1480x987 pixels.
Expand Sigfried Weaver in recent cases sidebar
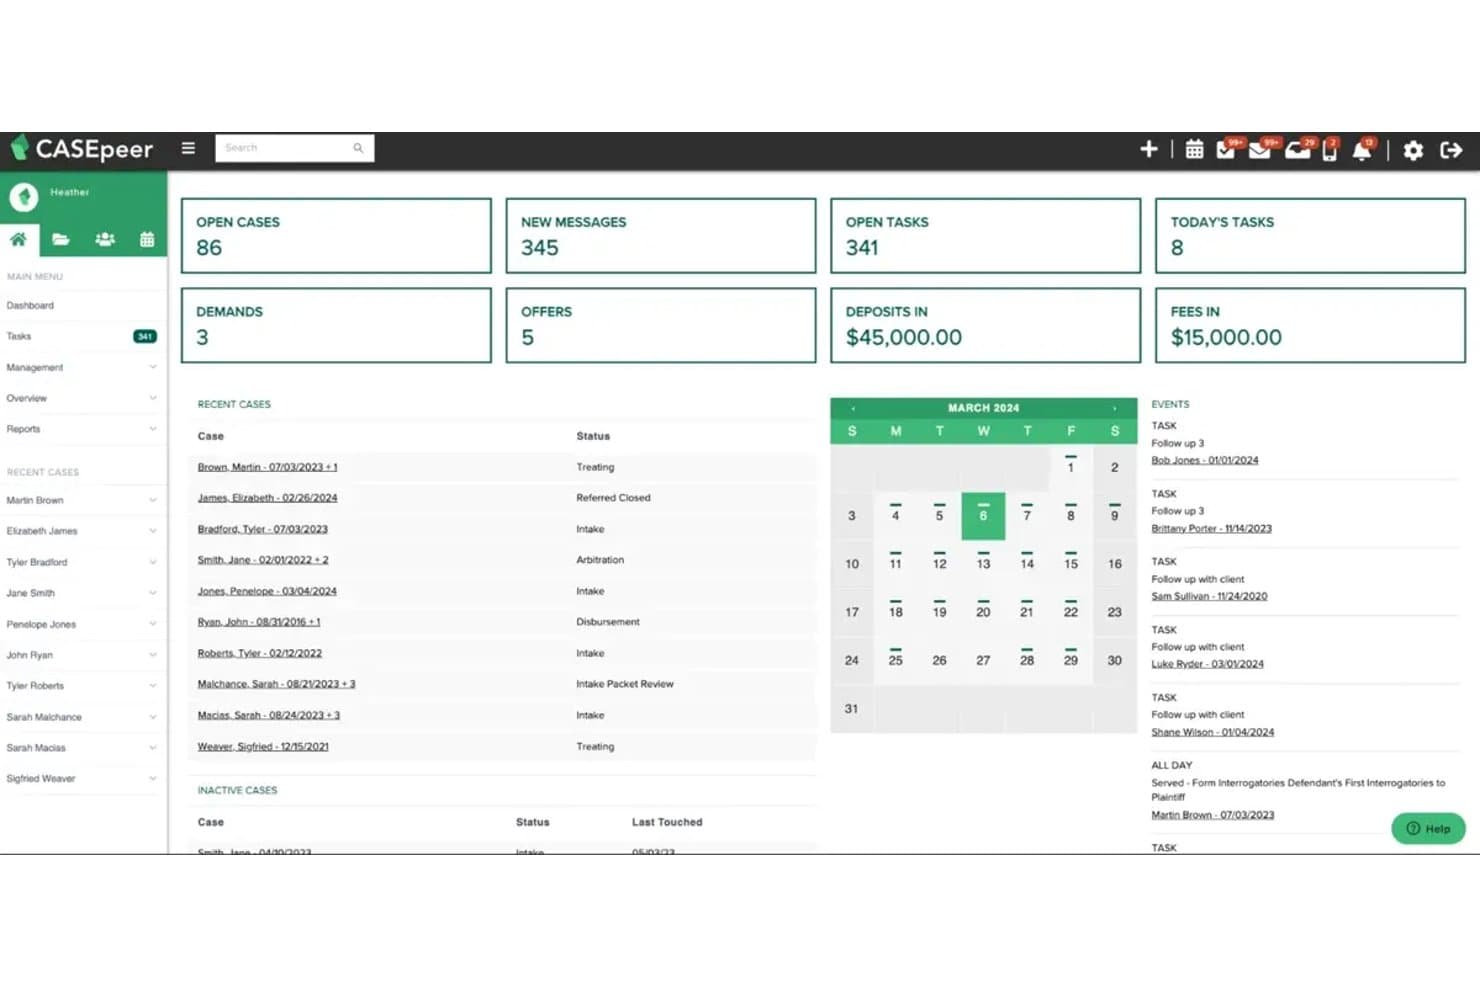82,778
